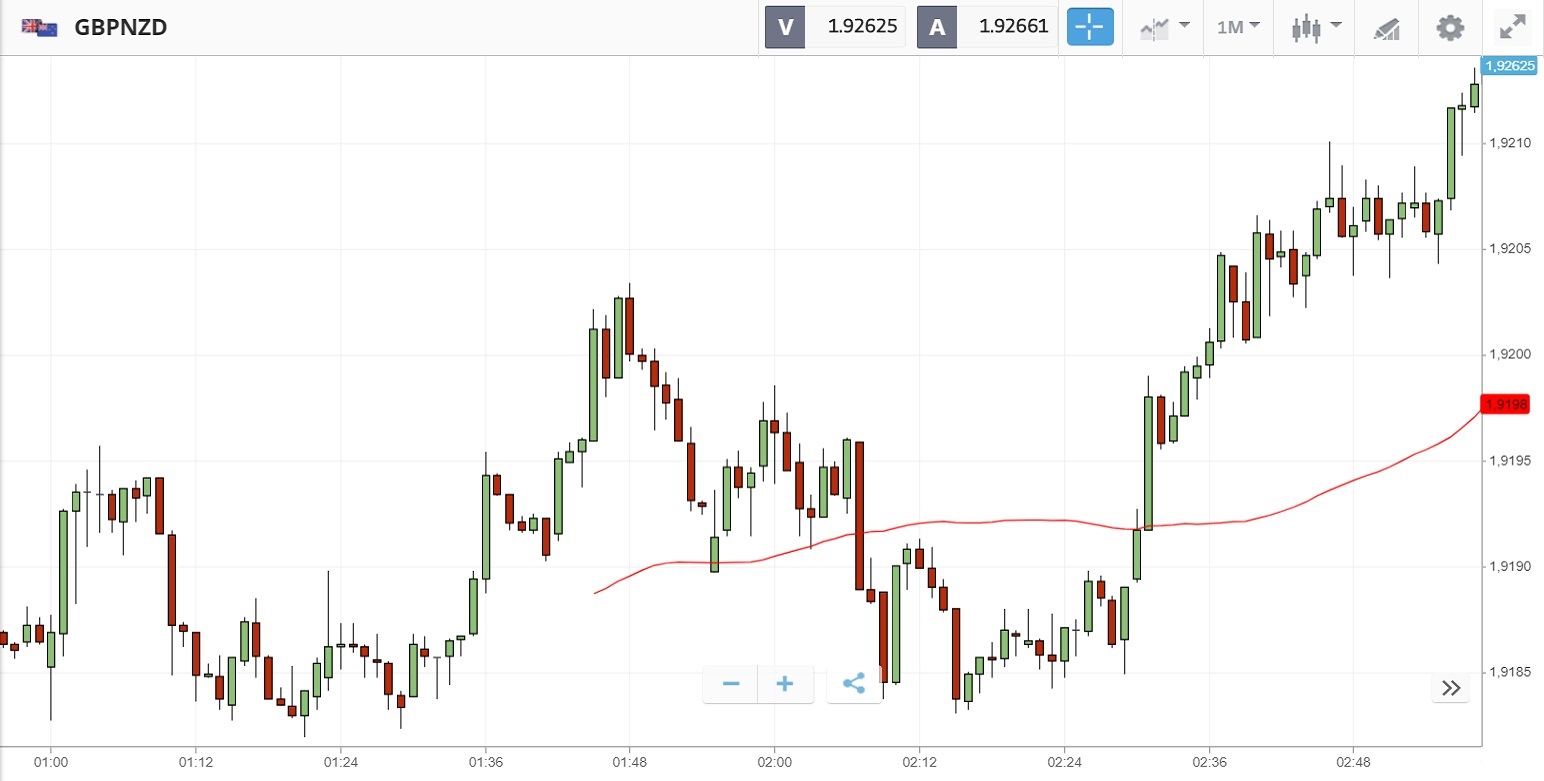Click the GBPNZD flag icon
Image resolution: width=1544 pixels, height=781 pixels.
pyautogui.click(x=40, y=27)
